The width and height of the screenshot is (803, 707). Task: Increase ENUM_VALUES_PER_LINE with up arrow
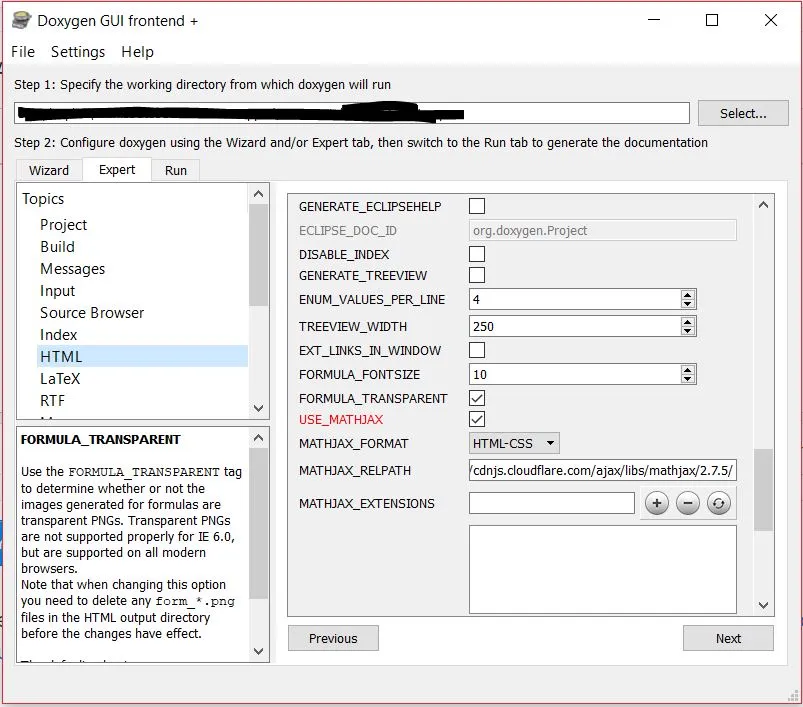[x=687, y=295]
